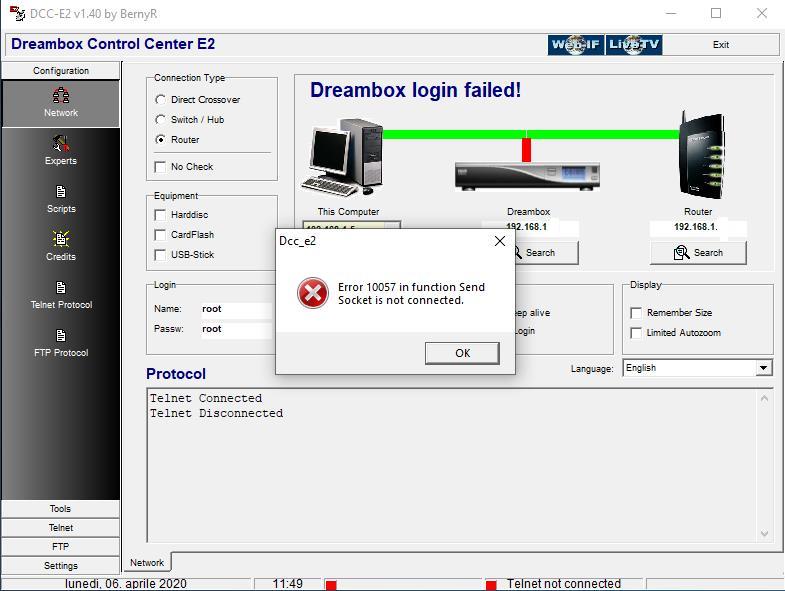The height and width of the screenshot is (591, 785).
Task: Click the Protocol log scroll down arrow
Action: (764, 533)
